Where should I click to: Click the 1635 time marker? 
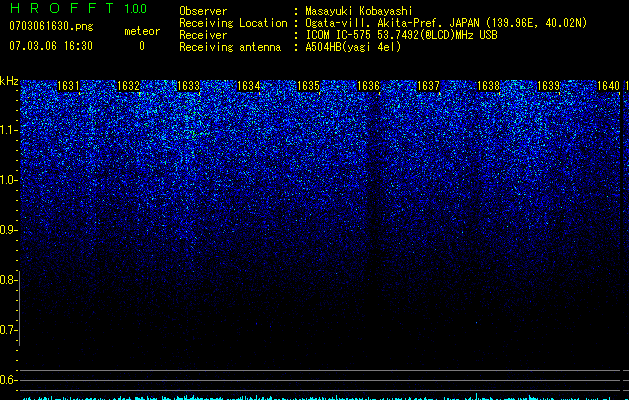pyautogui.click(x=308, y=86)
